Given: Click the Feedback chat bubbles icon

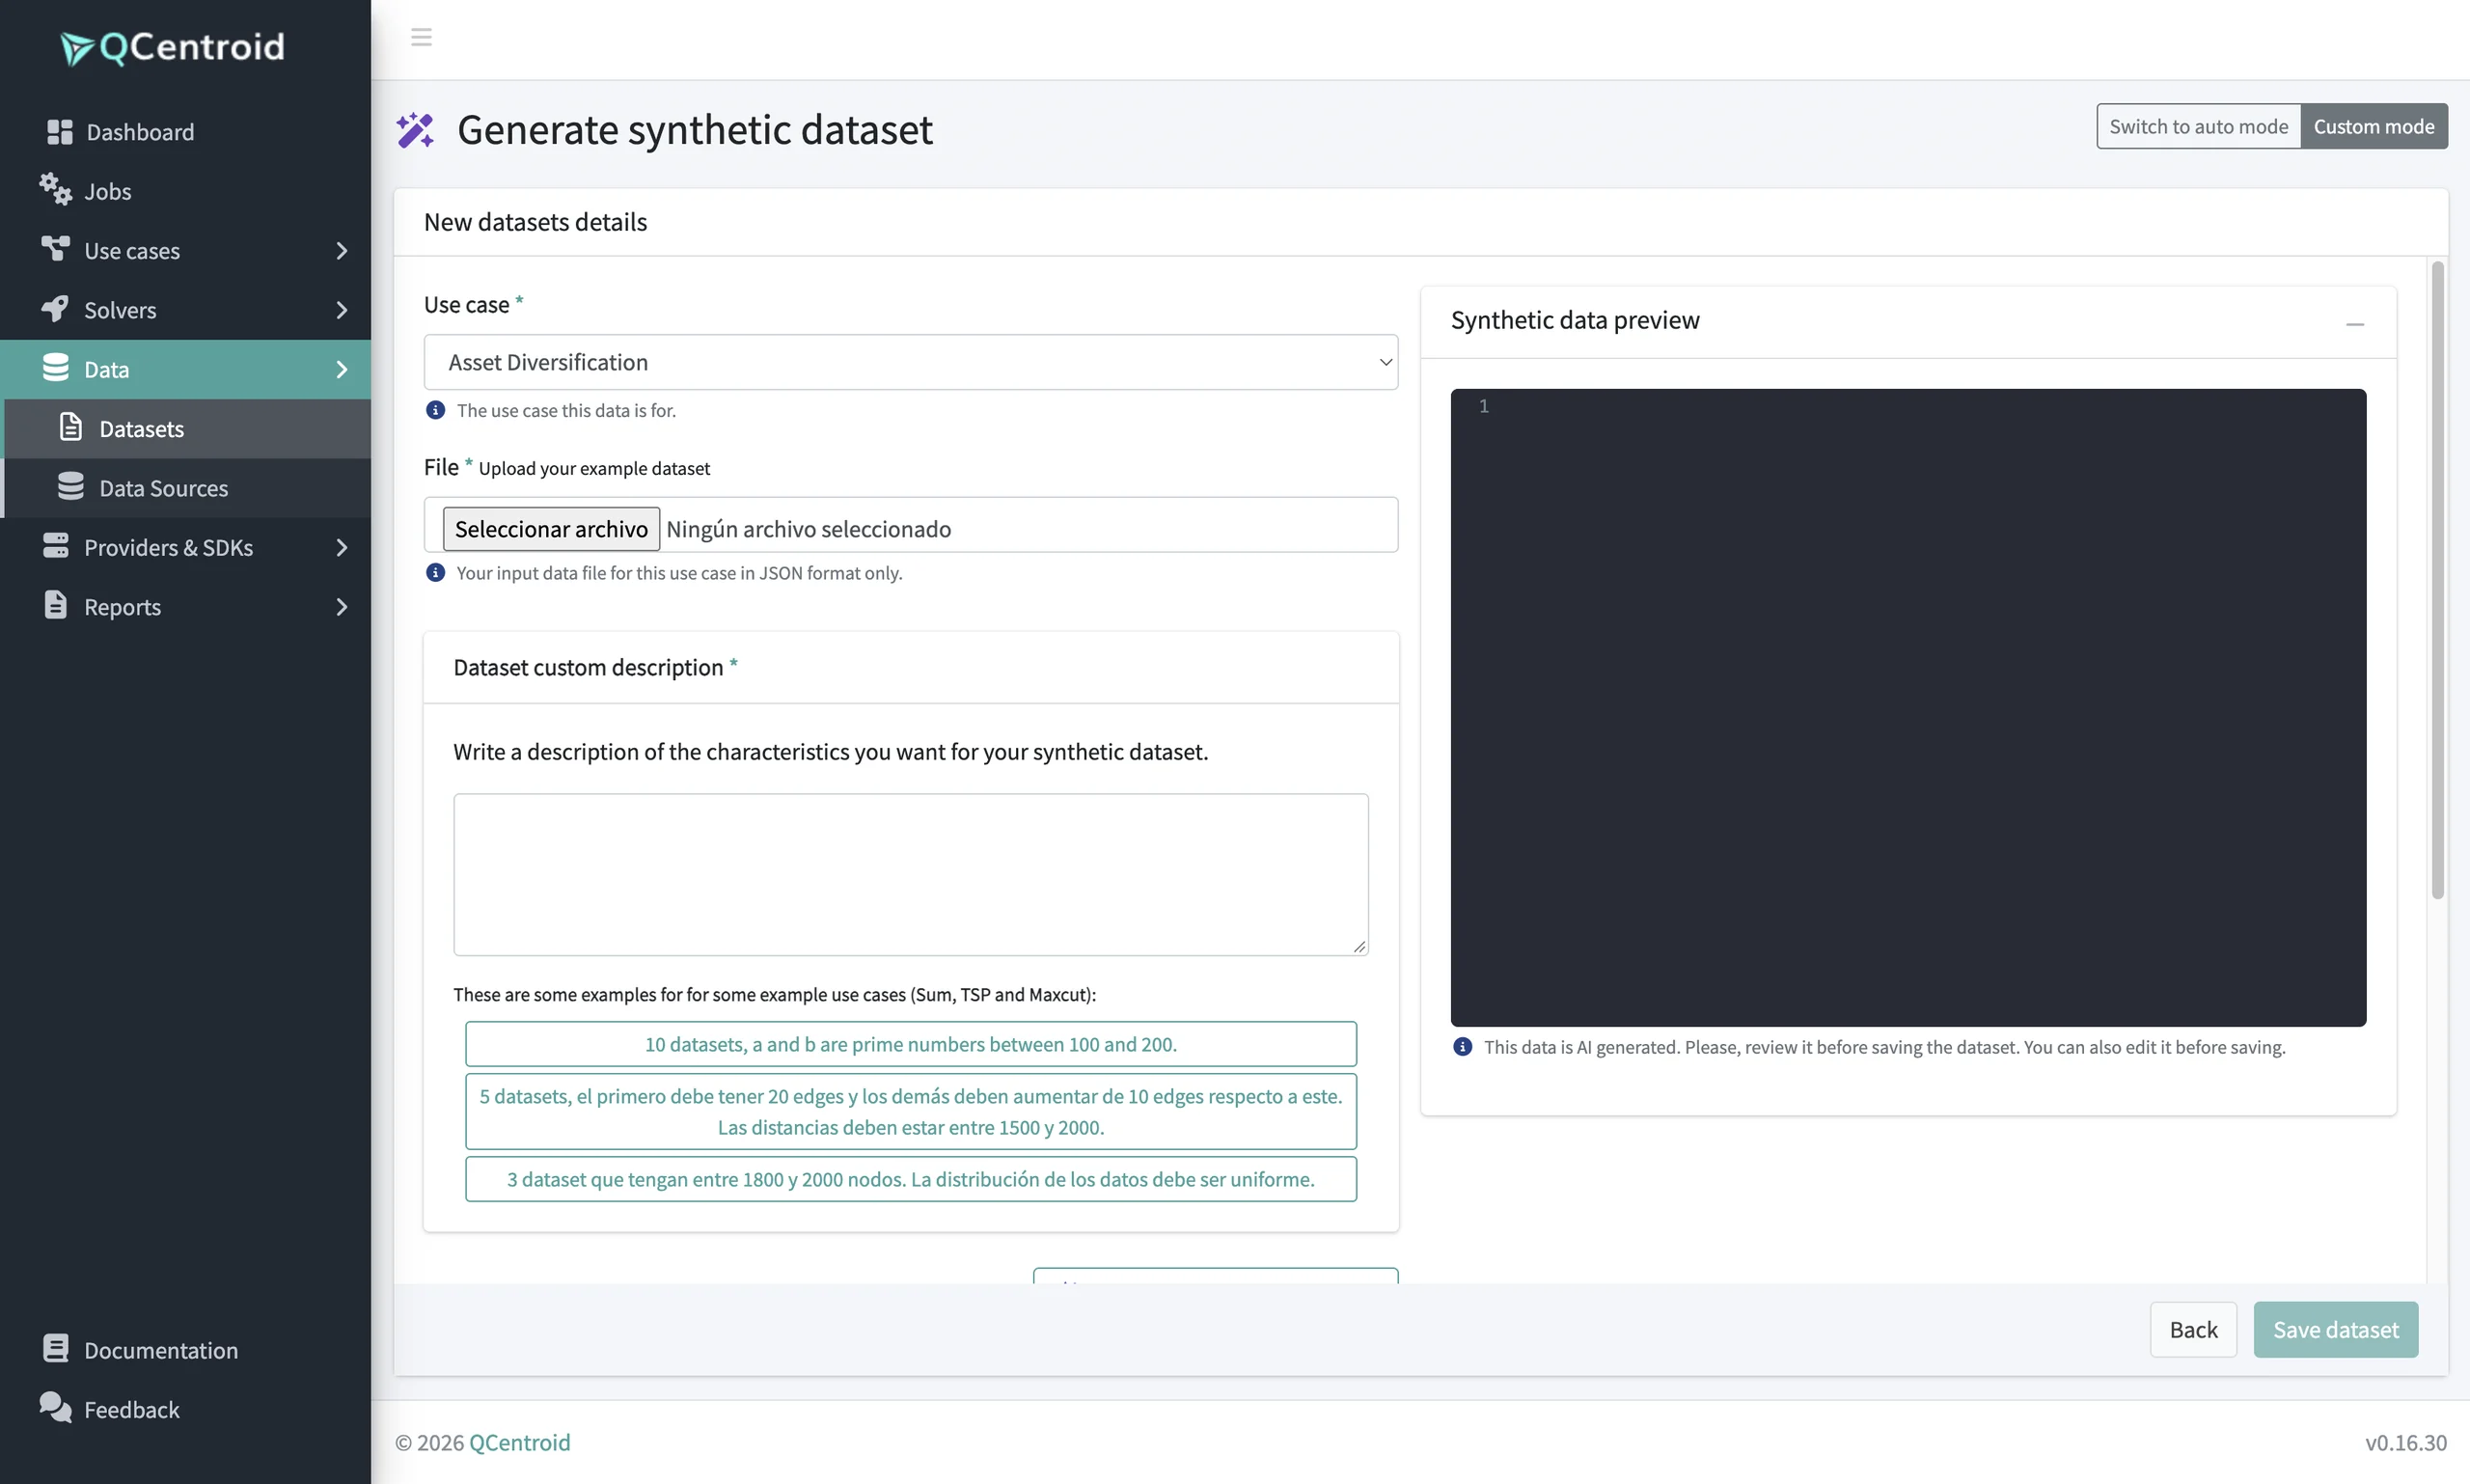Looking at the screenshot, I should pyautogui.click(x=55, y=1408).
